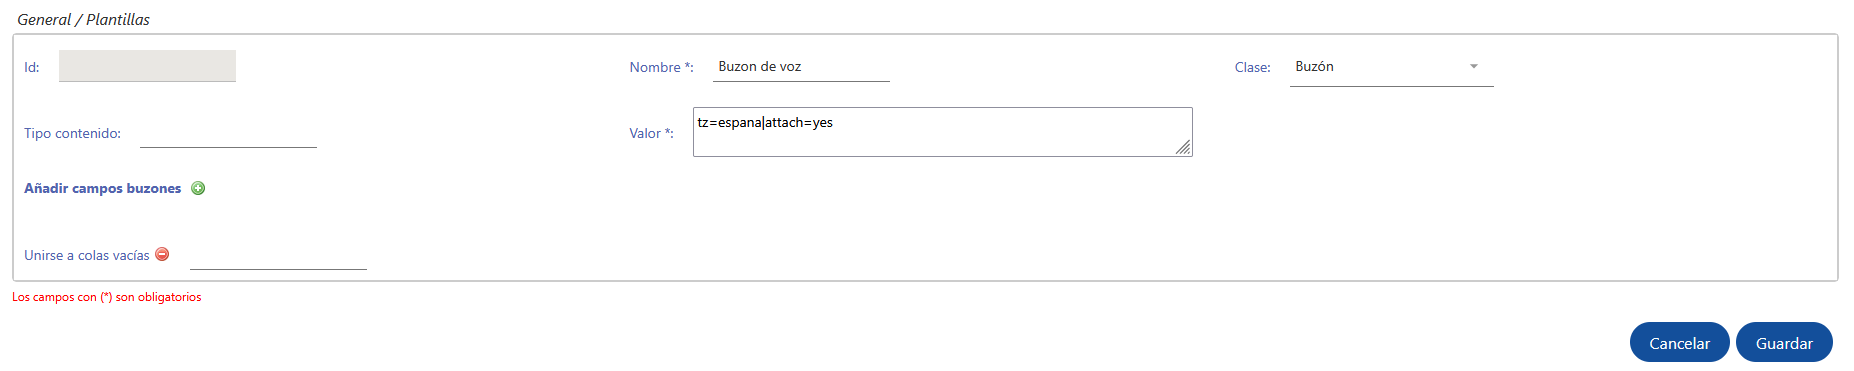Click into the Nombre field containing Buzon de voz
The width and height of the screenshot is (1854, 371).
click(x=801, y=67)
